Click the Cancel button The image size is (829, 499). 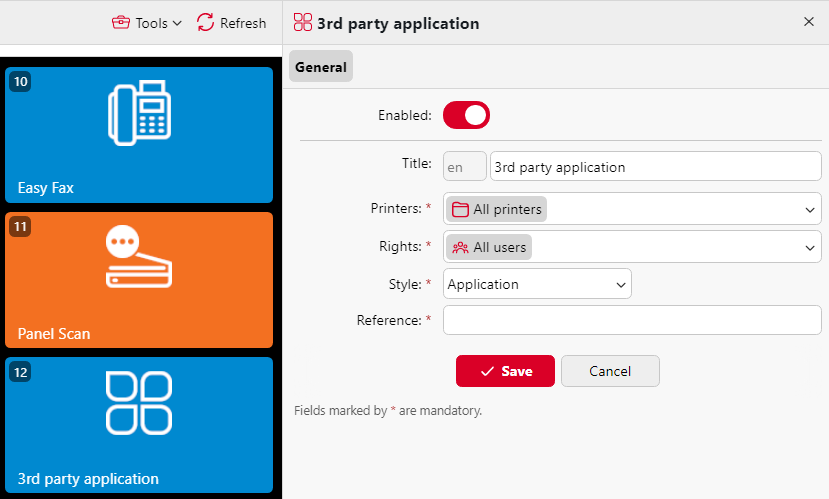[x=610, y=371]
